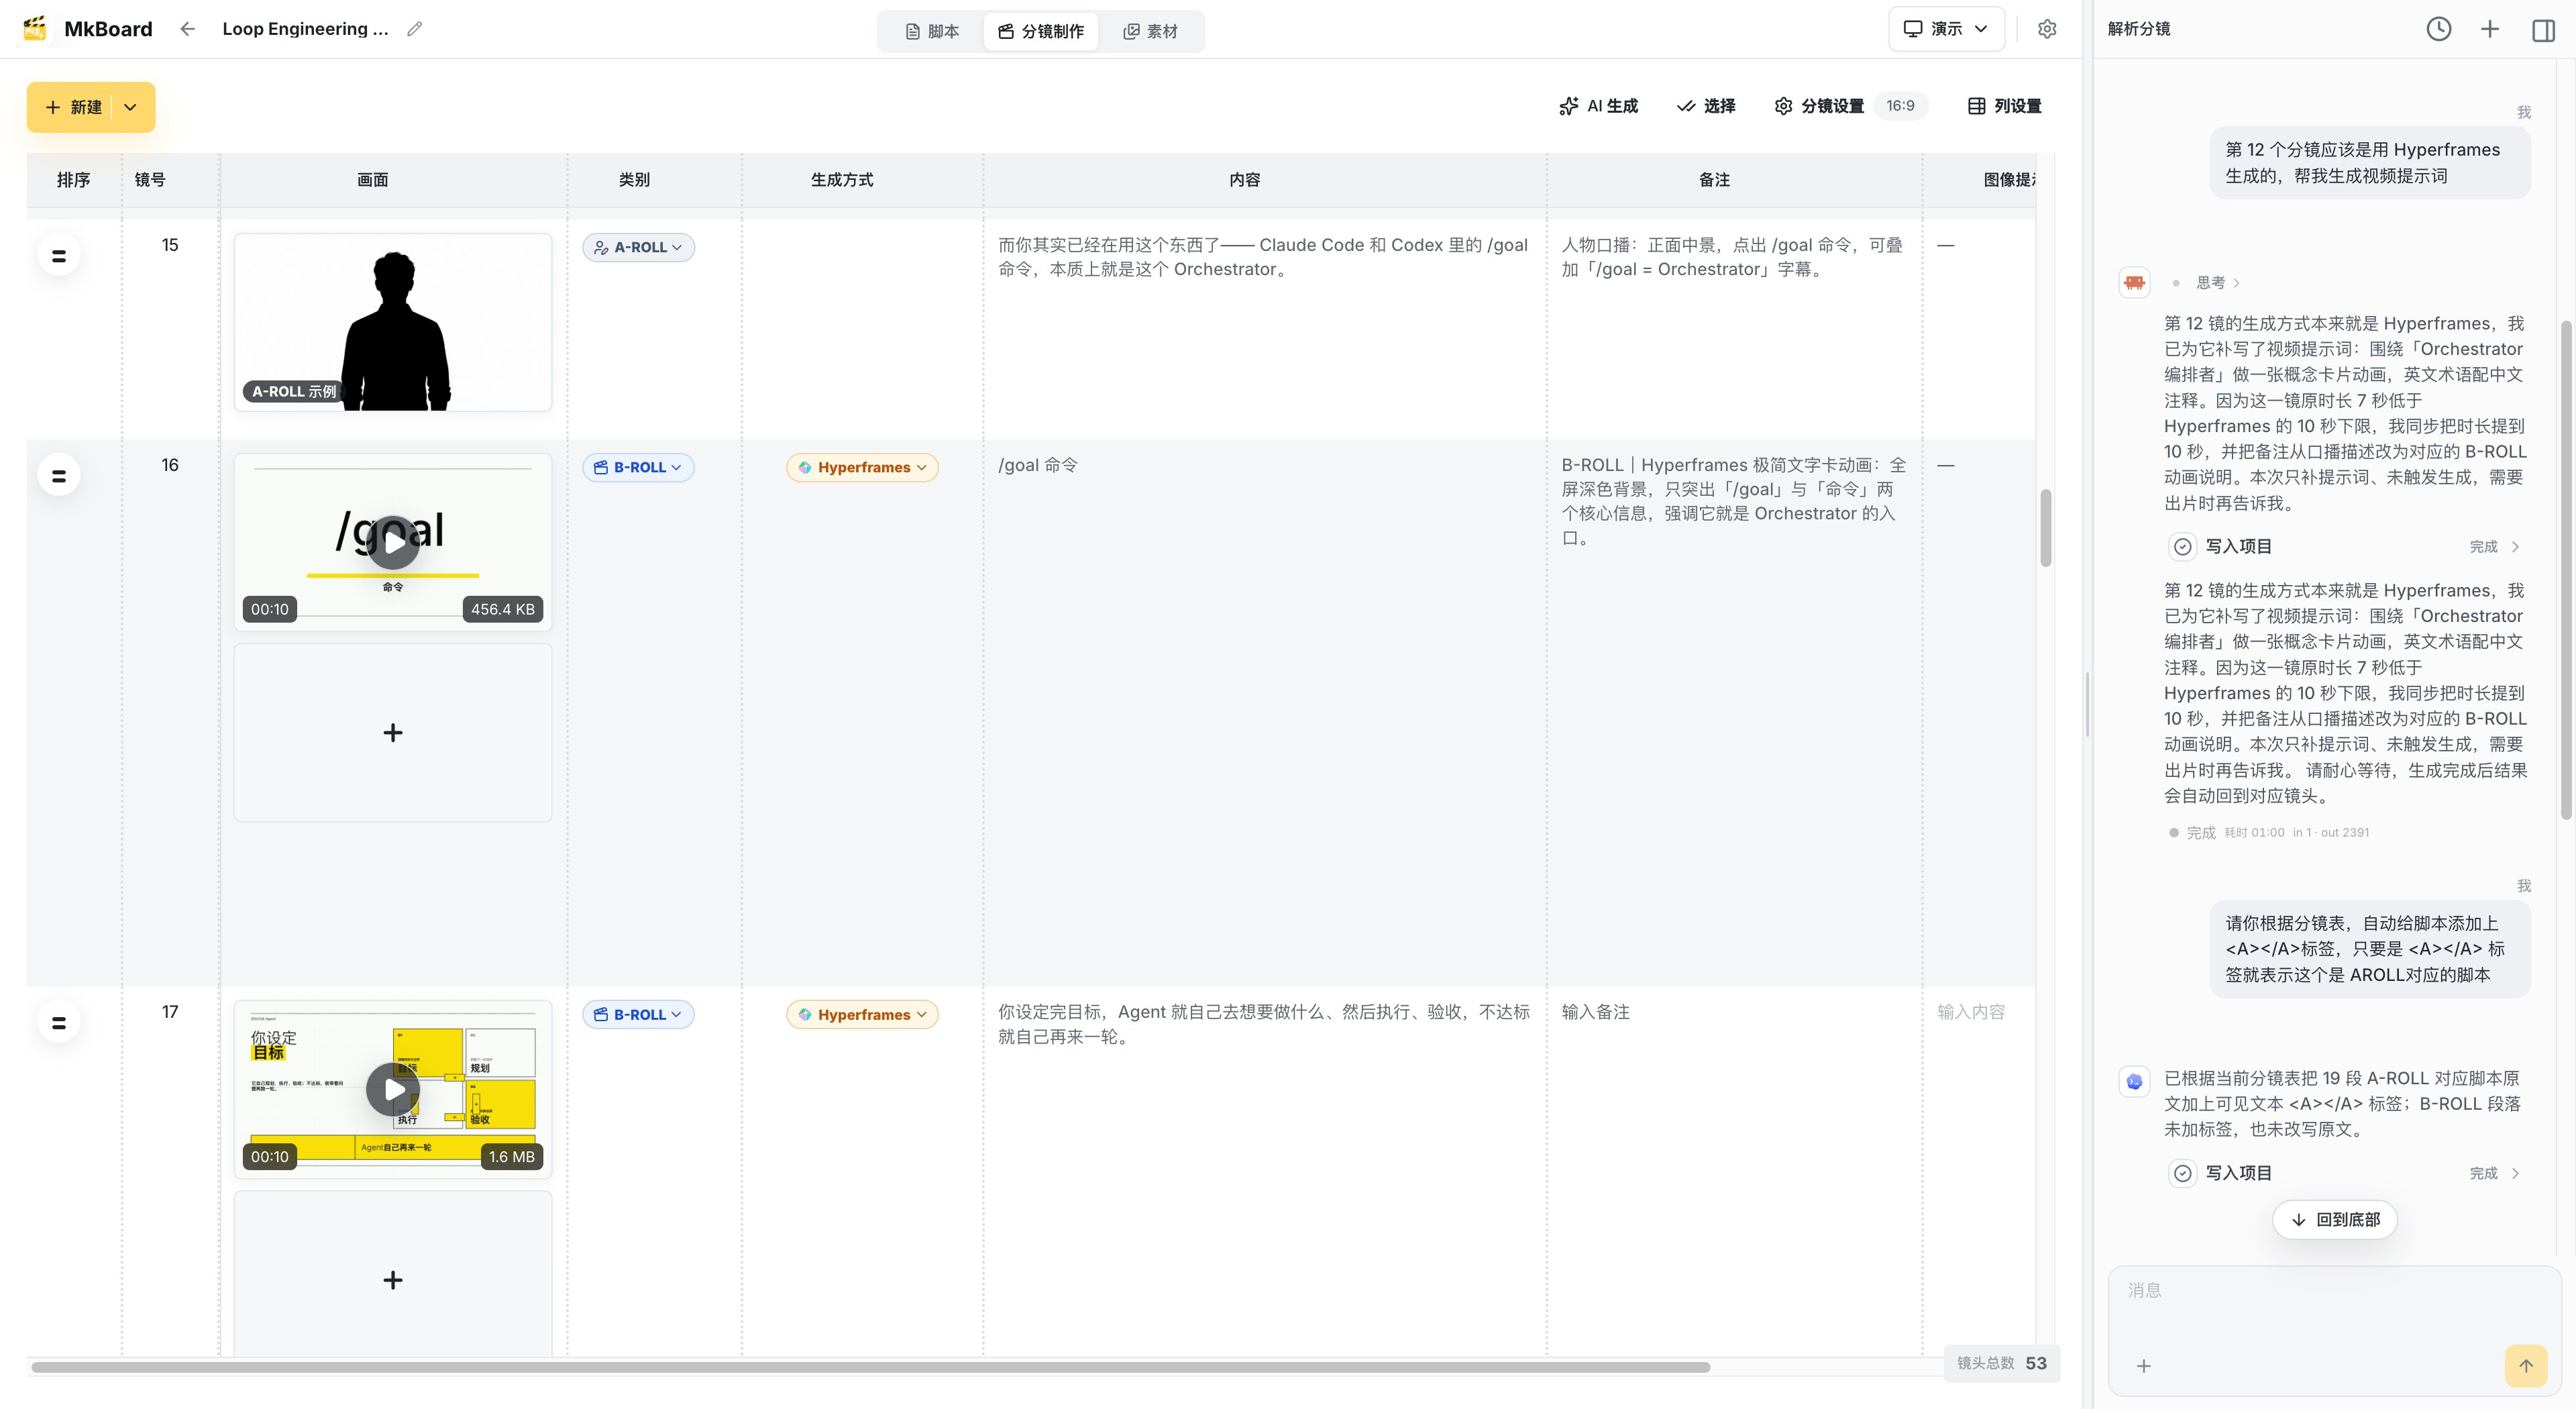Open B-ROLL category dropdown for shot 16
The height and width of the screenshot is (1409, 2576).
click(x=639, y=467)
